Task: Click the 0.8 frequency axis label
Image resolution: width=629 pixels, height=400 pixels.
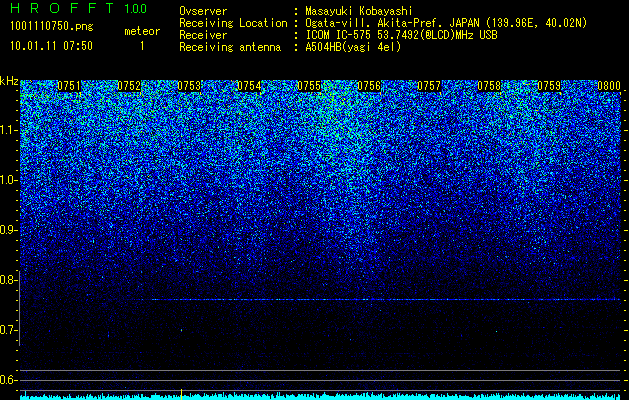Action: click(x=8, y=280)
